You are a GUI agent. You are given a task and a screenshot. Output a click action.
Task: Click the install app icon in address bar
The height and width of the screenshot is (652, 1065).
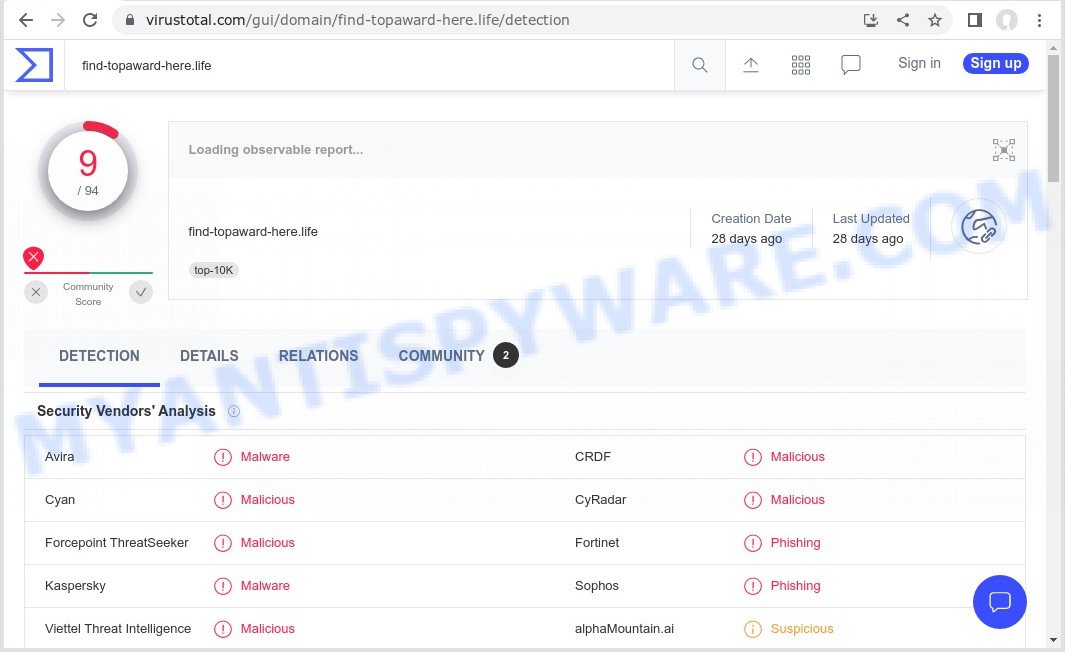click(x=871, y=20)
